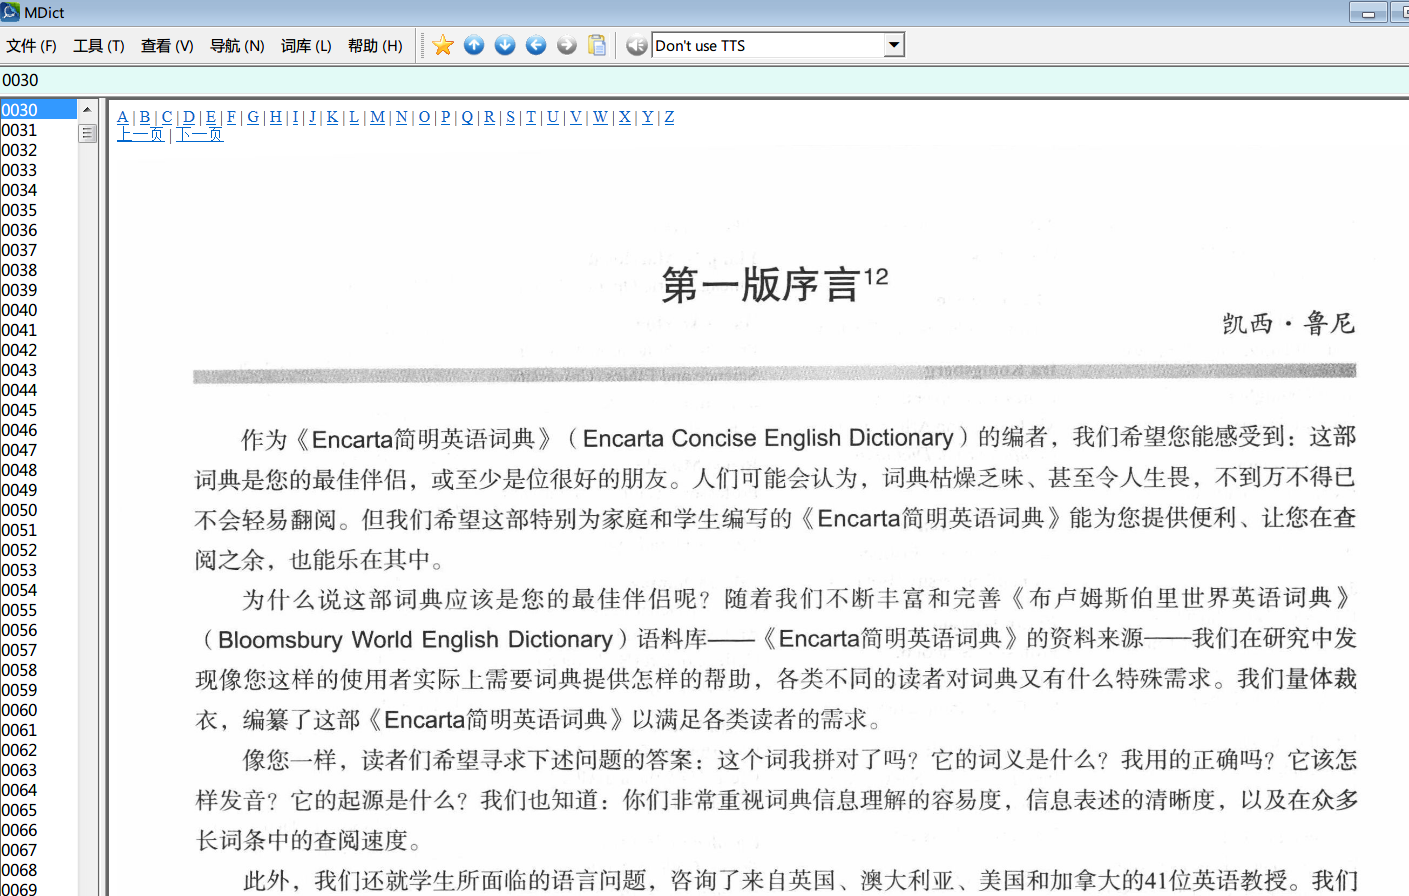Click the 下一页 next page link
The width and height of the screenshot is (1409, 896).
tap(200, 134)
